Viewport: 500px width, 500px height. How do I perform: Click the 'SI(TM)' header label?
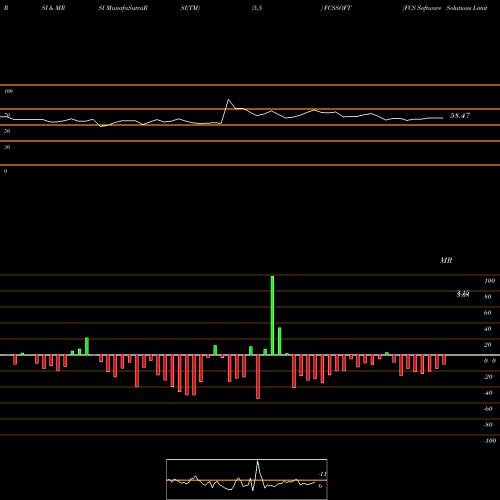(x=190, y=8)
